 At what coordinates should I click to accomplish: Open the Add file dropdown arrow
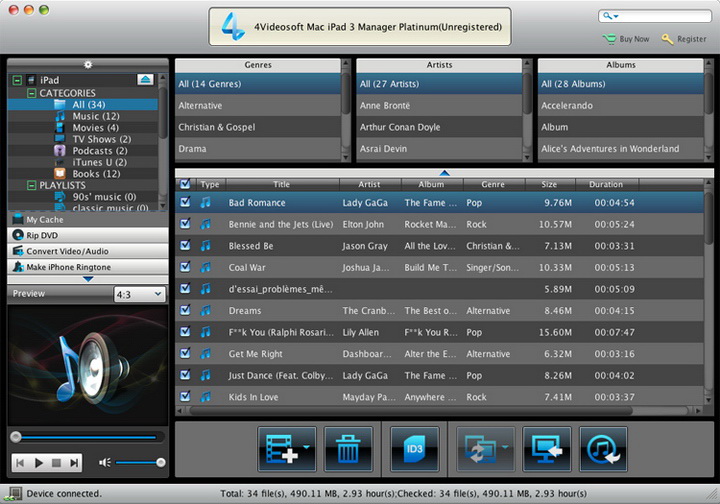306,446
